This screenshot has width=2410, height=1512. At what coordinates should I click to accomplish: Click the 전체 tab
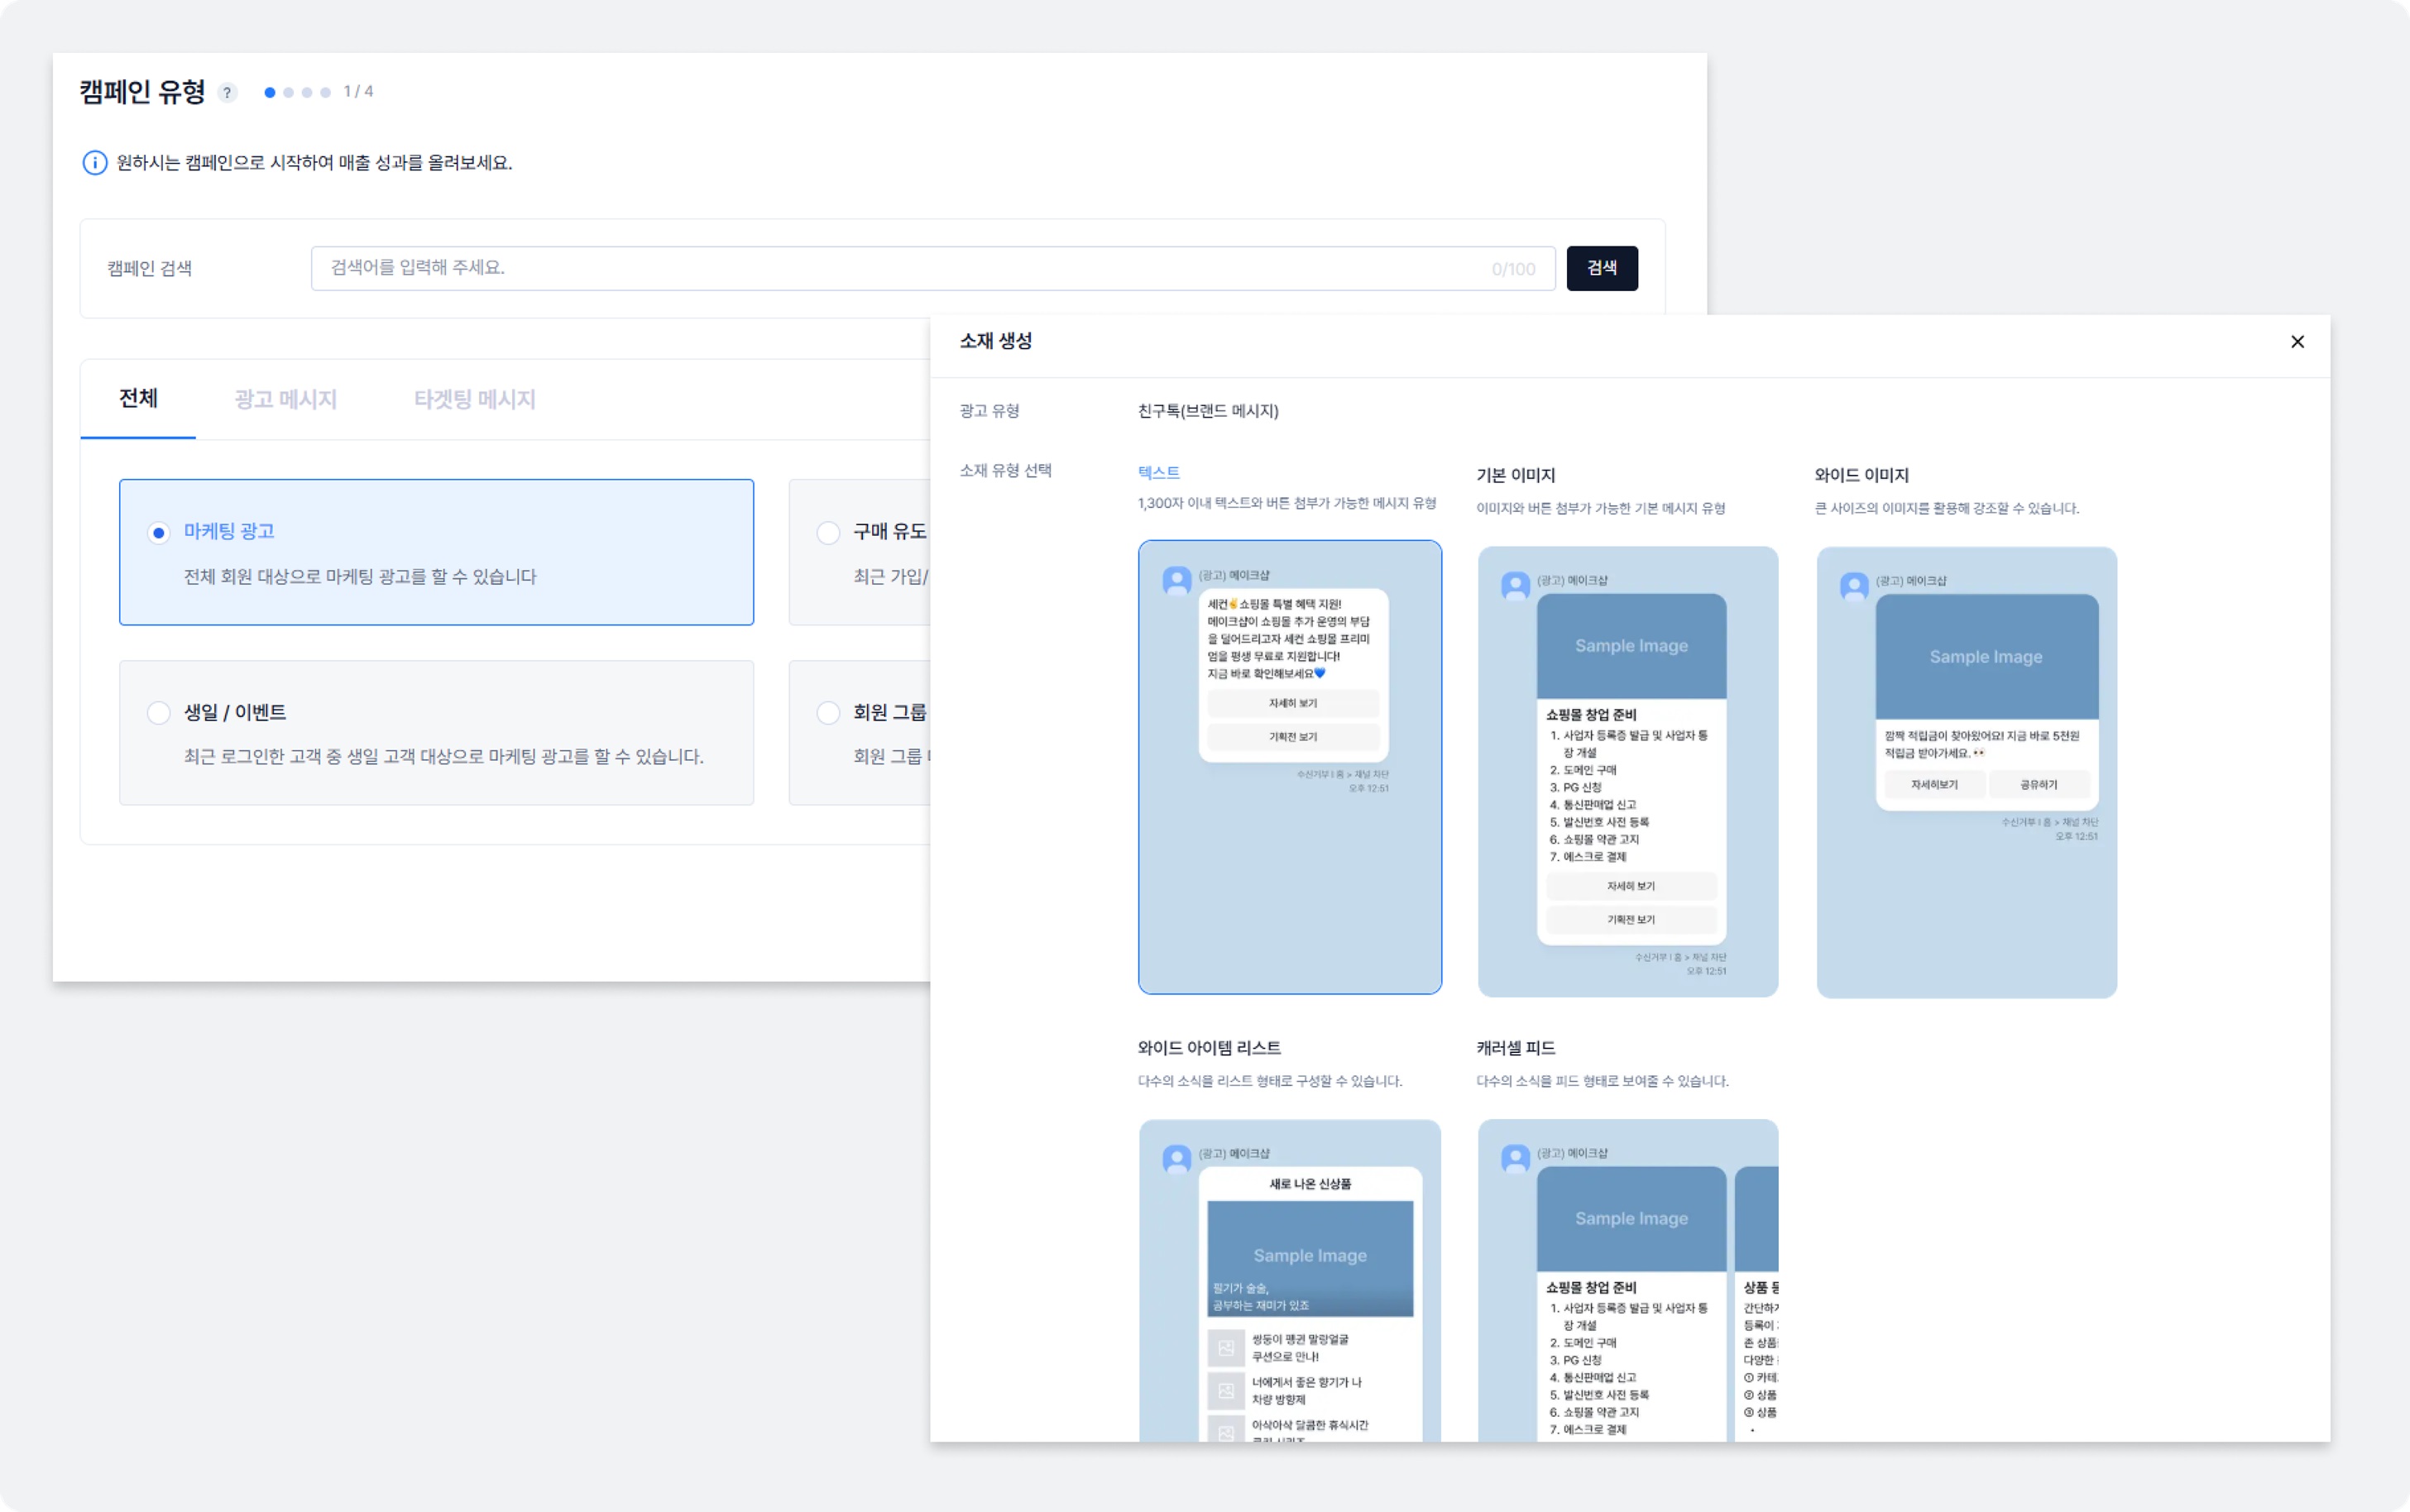click(x=138, y=399)
